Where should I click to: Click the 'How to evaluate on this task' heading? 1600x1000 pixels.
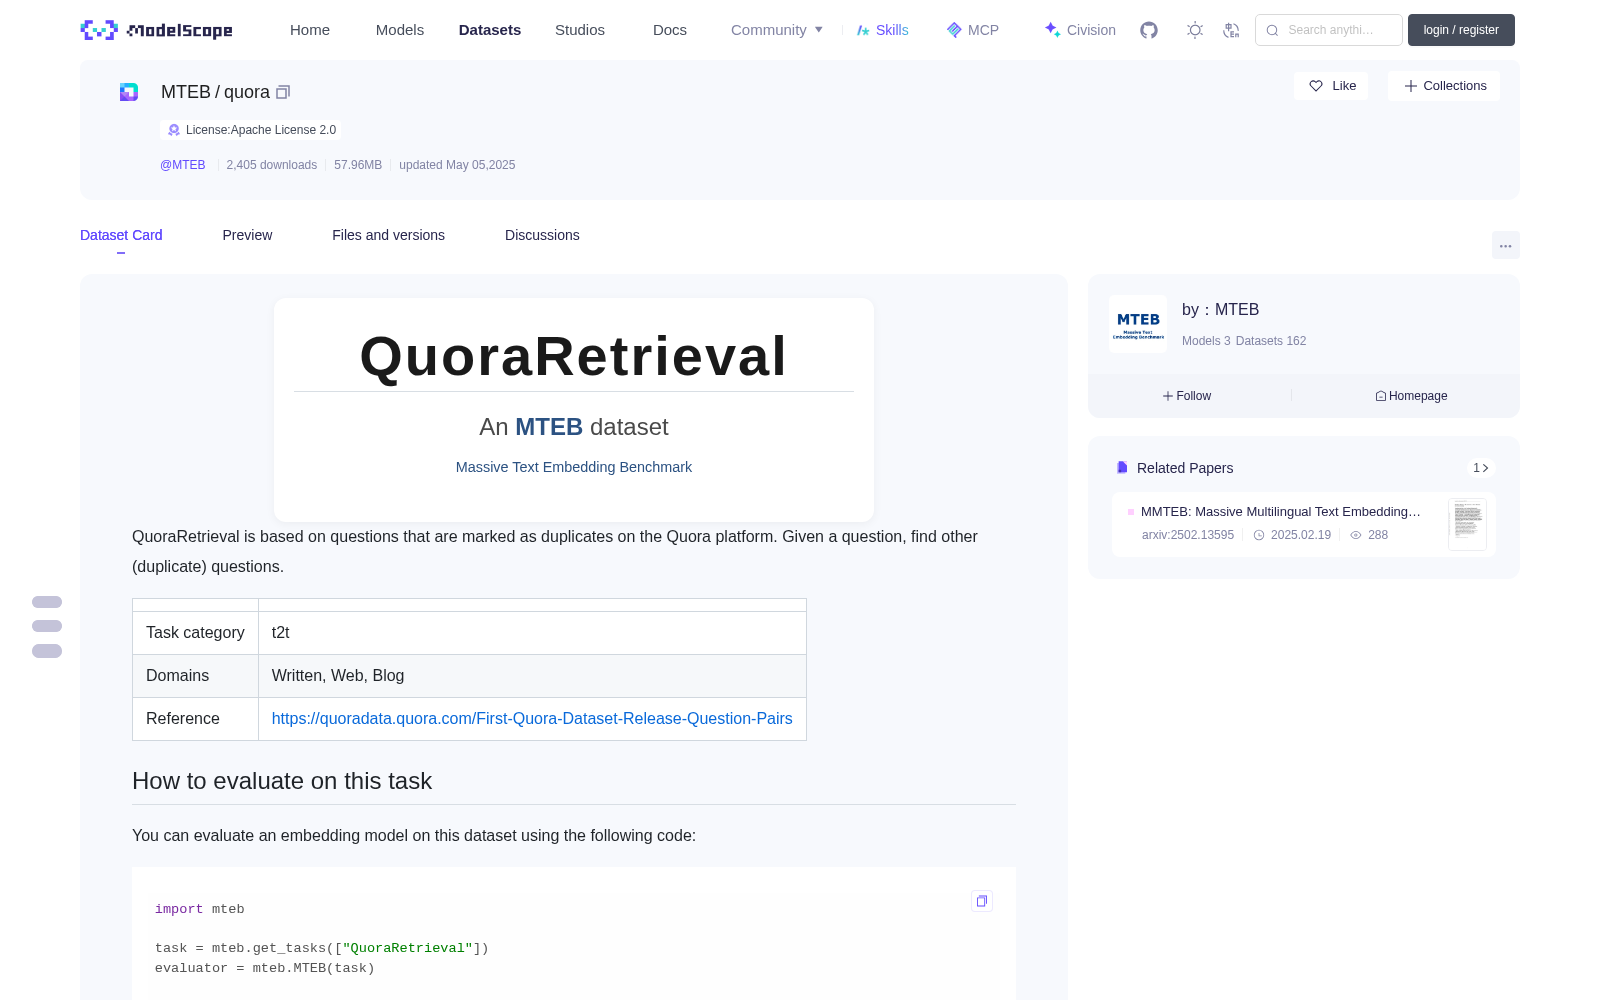[x=282, y=781]
